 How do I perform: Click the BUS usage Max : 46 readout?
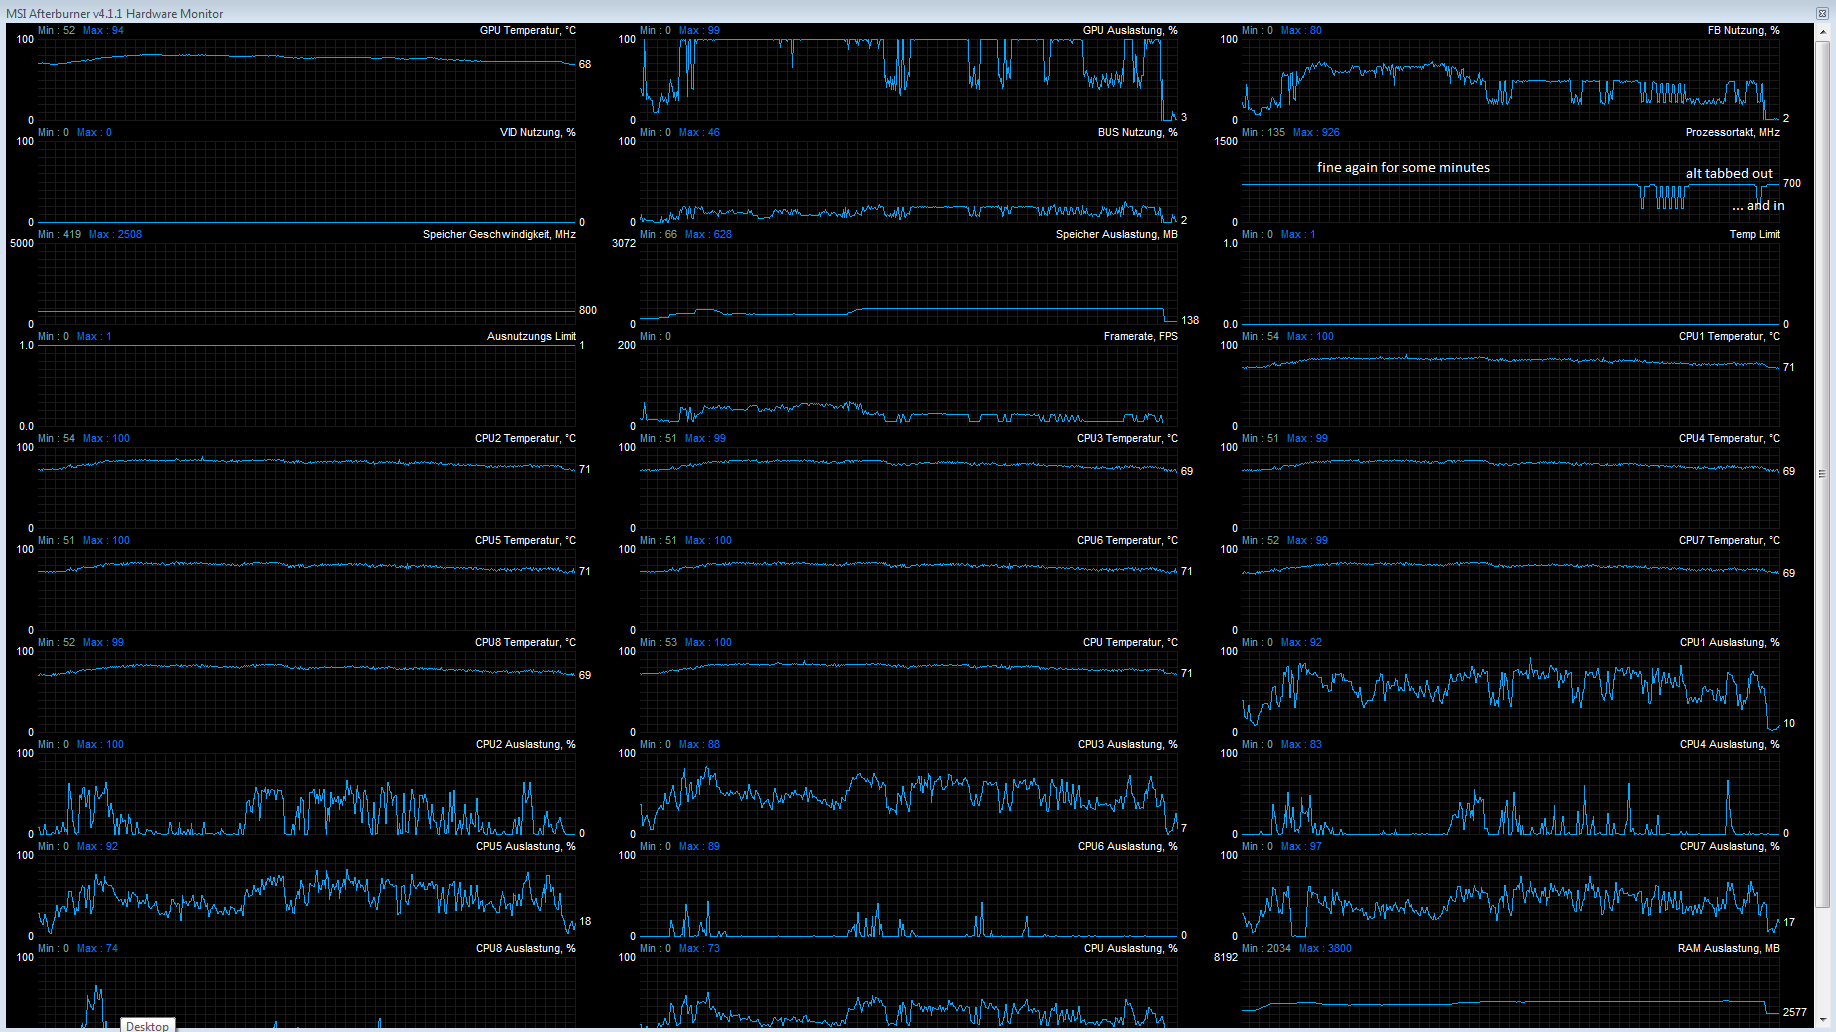[x=699, y=133]
